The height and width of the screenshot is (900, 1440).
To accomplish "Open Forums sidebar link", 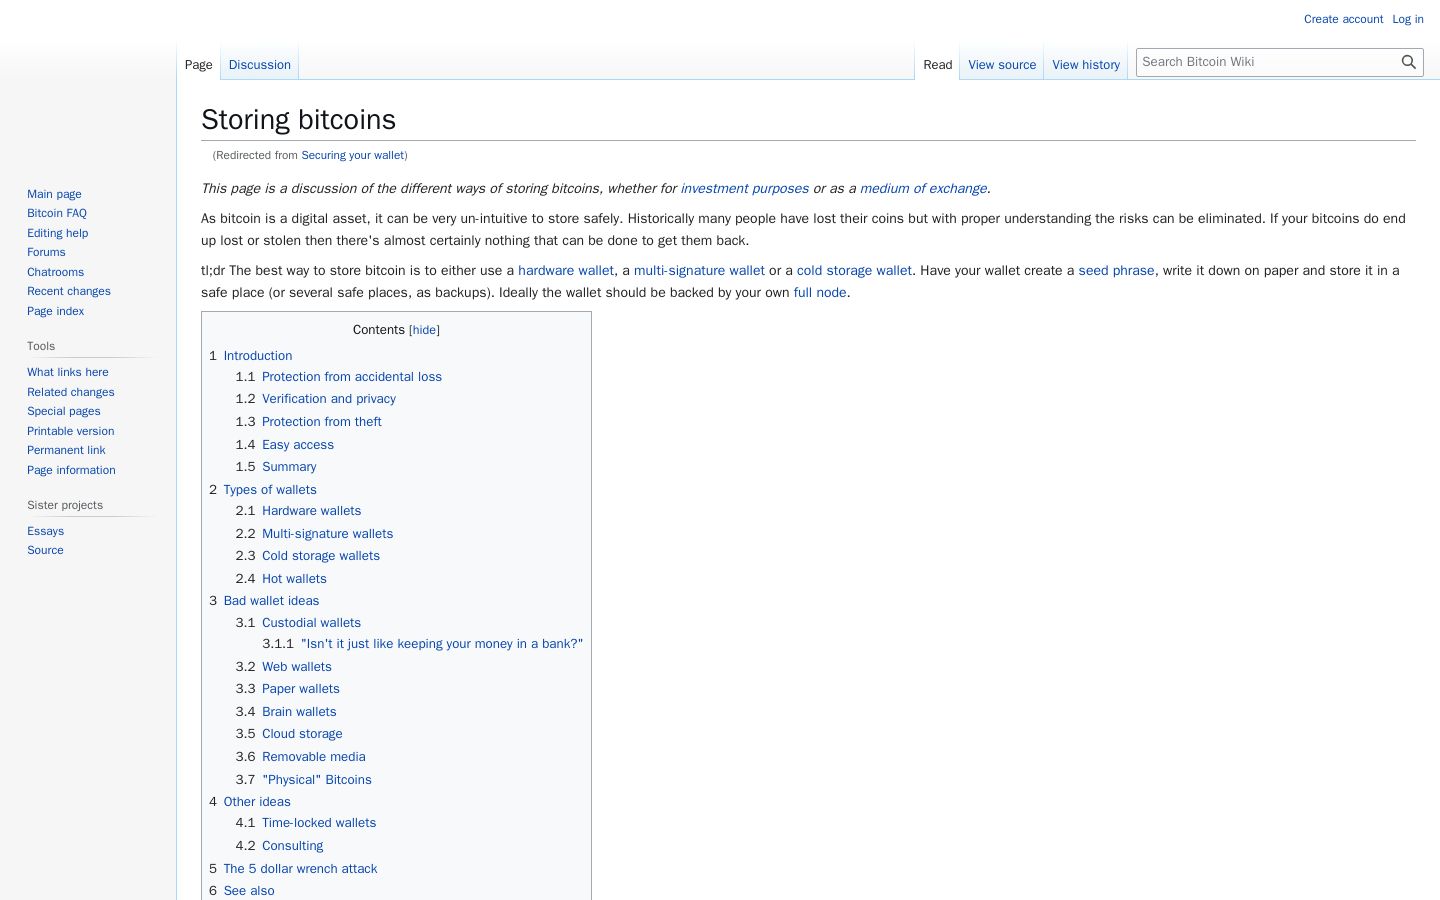I will pos(46,252).
